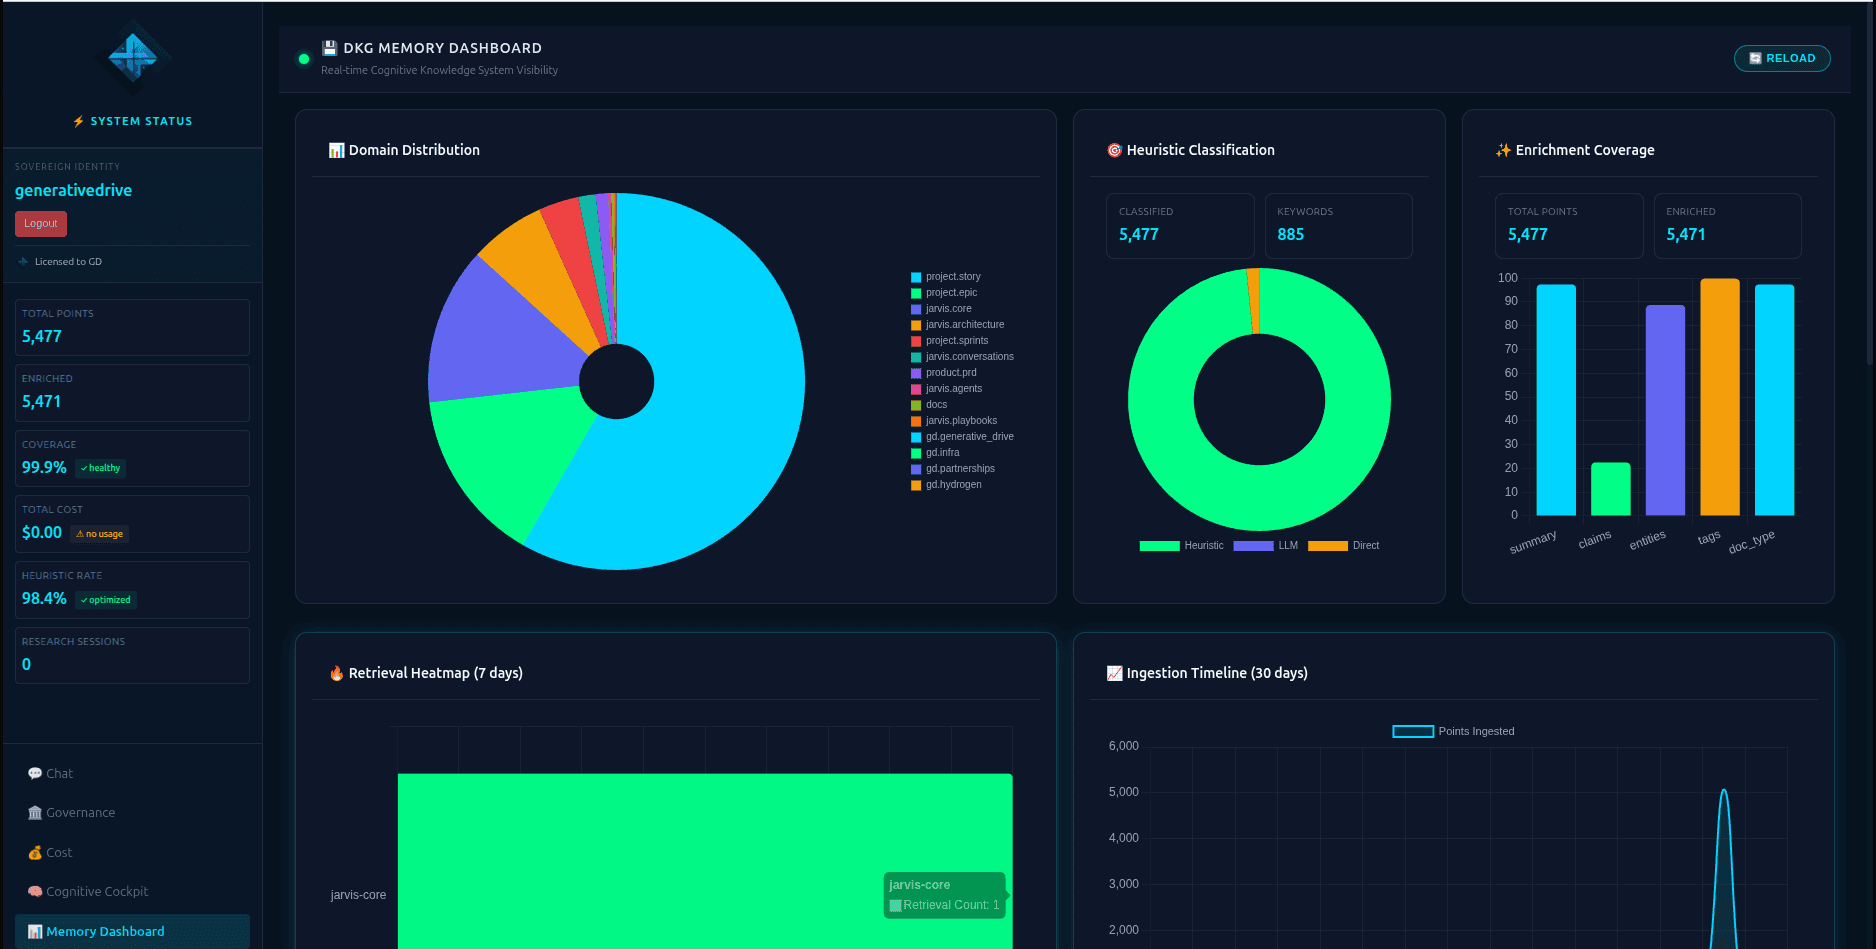This screenshot has height=949, width=1876.
Task: Click the Cognitive Cockpit brain icon
Action: click(35, 892)
